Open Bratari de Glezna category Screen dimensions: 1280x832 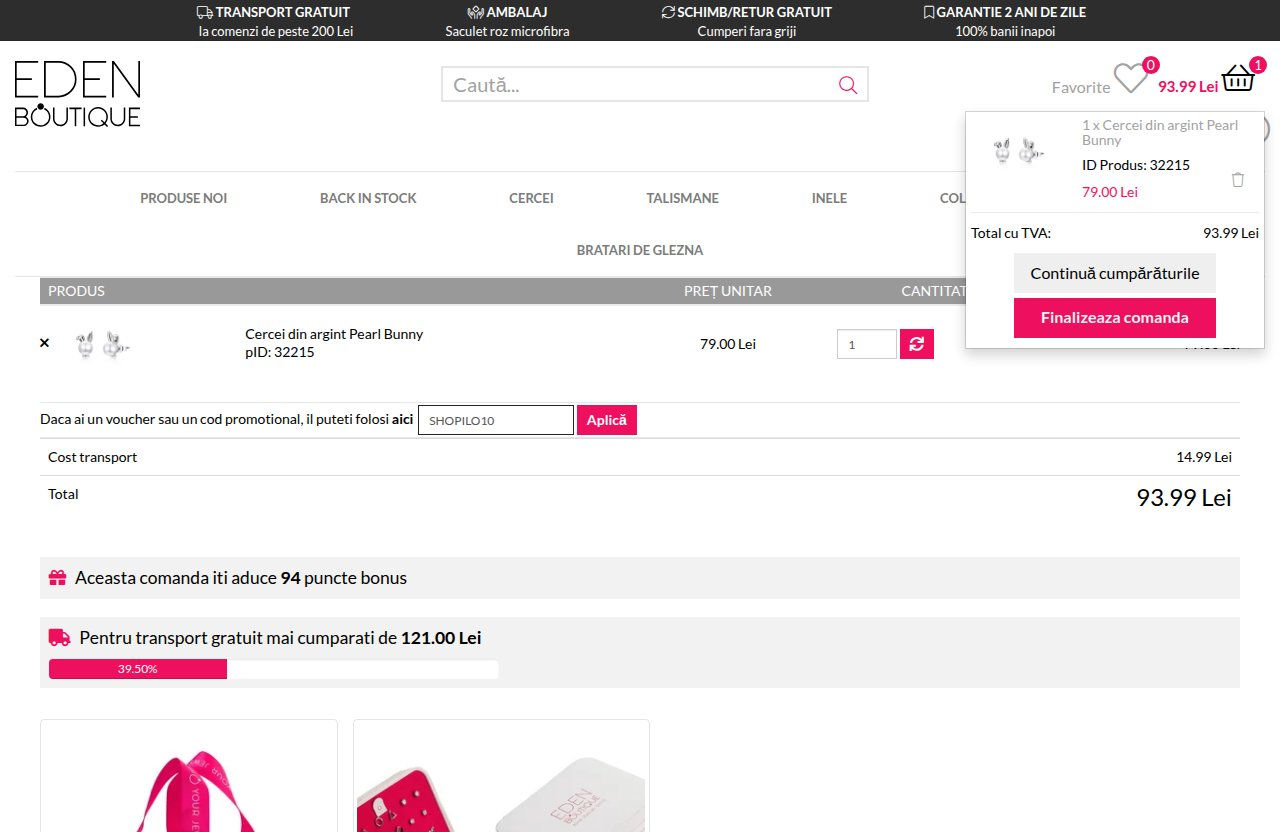640,250
